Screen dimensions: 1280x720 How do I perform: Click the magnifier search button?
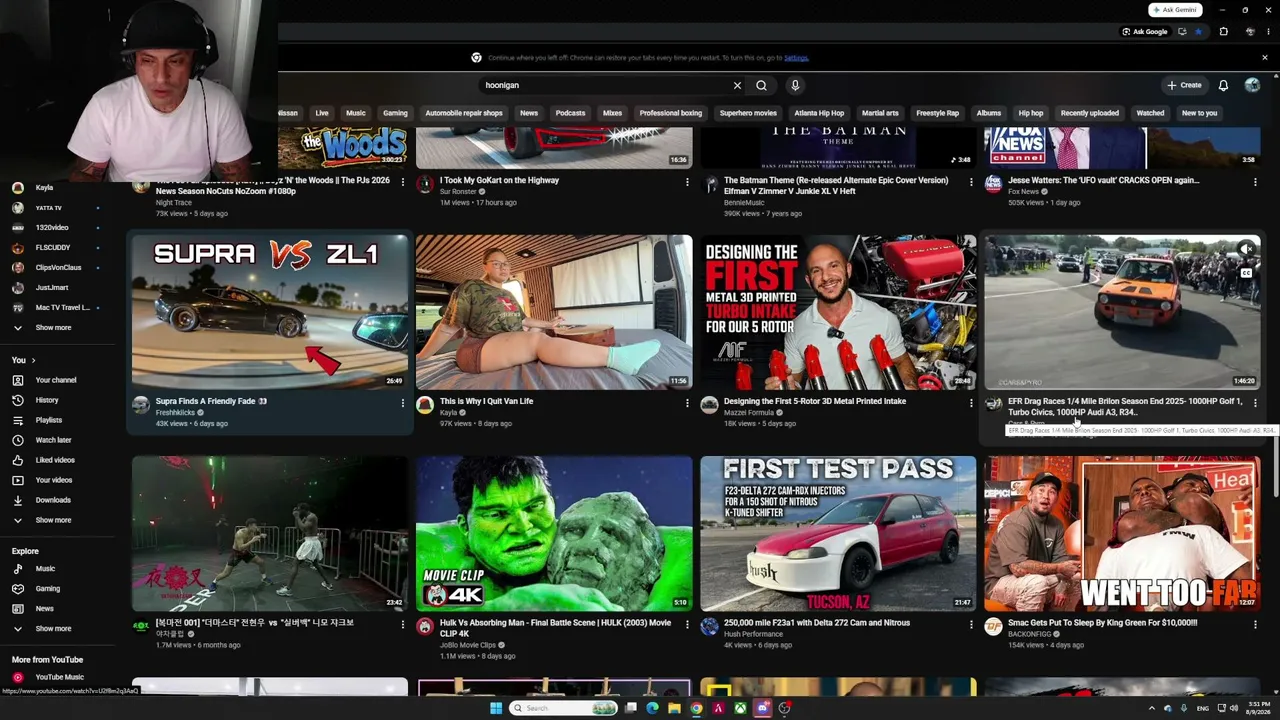761,86
